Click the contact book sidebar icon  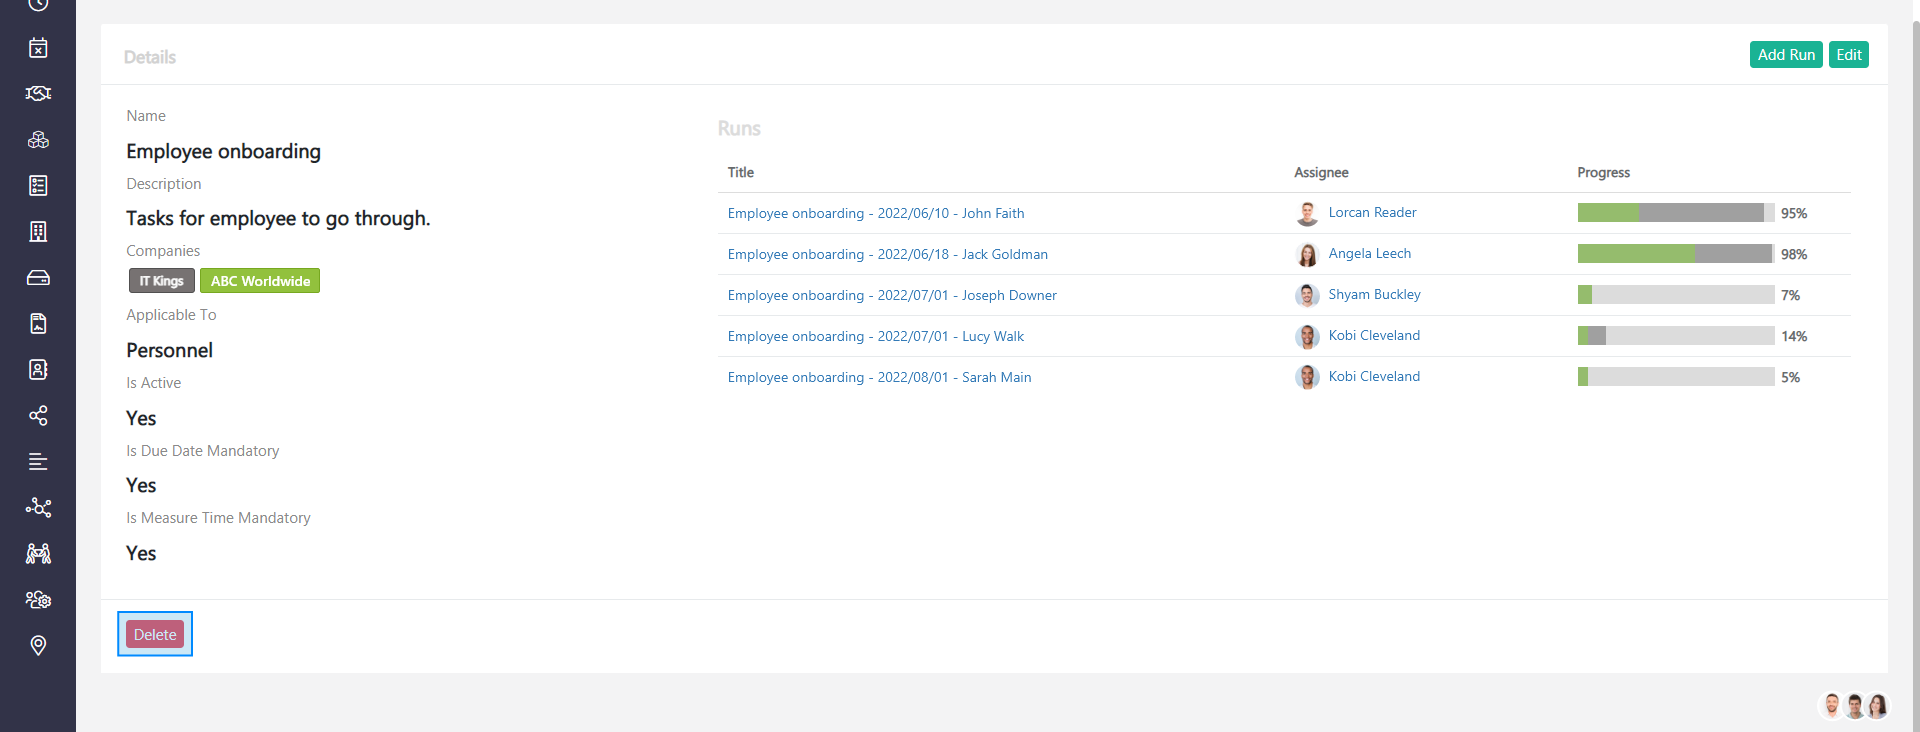point(38,370)
